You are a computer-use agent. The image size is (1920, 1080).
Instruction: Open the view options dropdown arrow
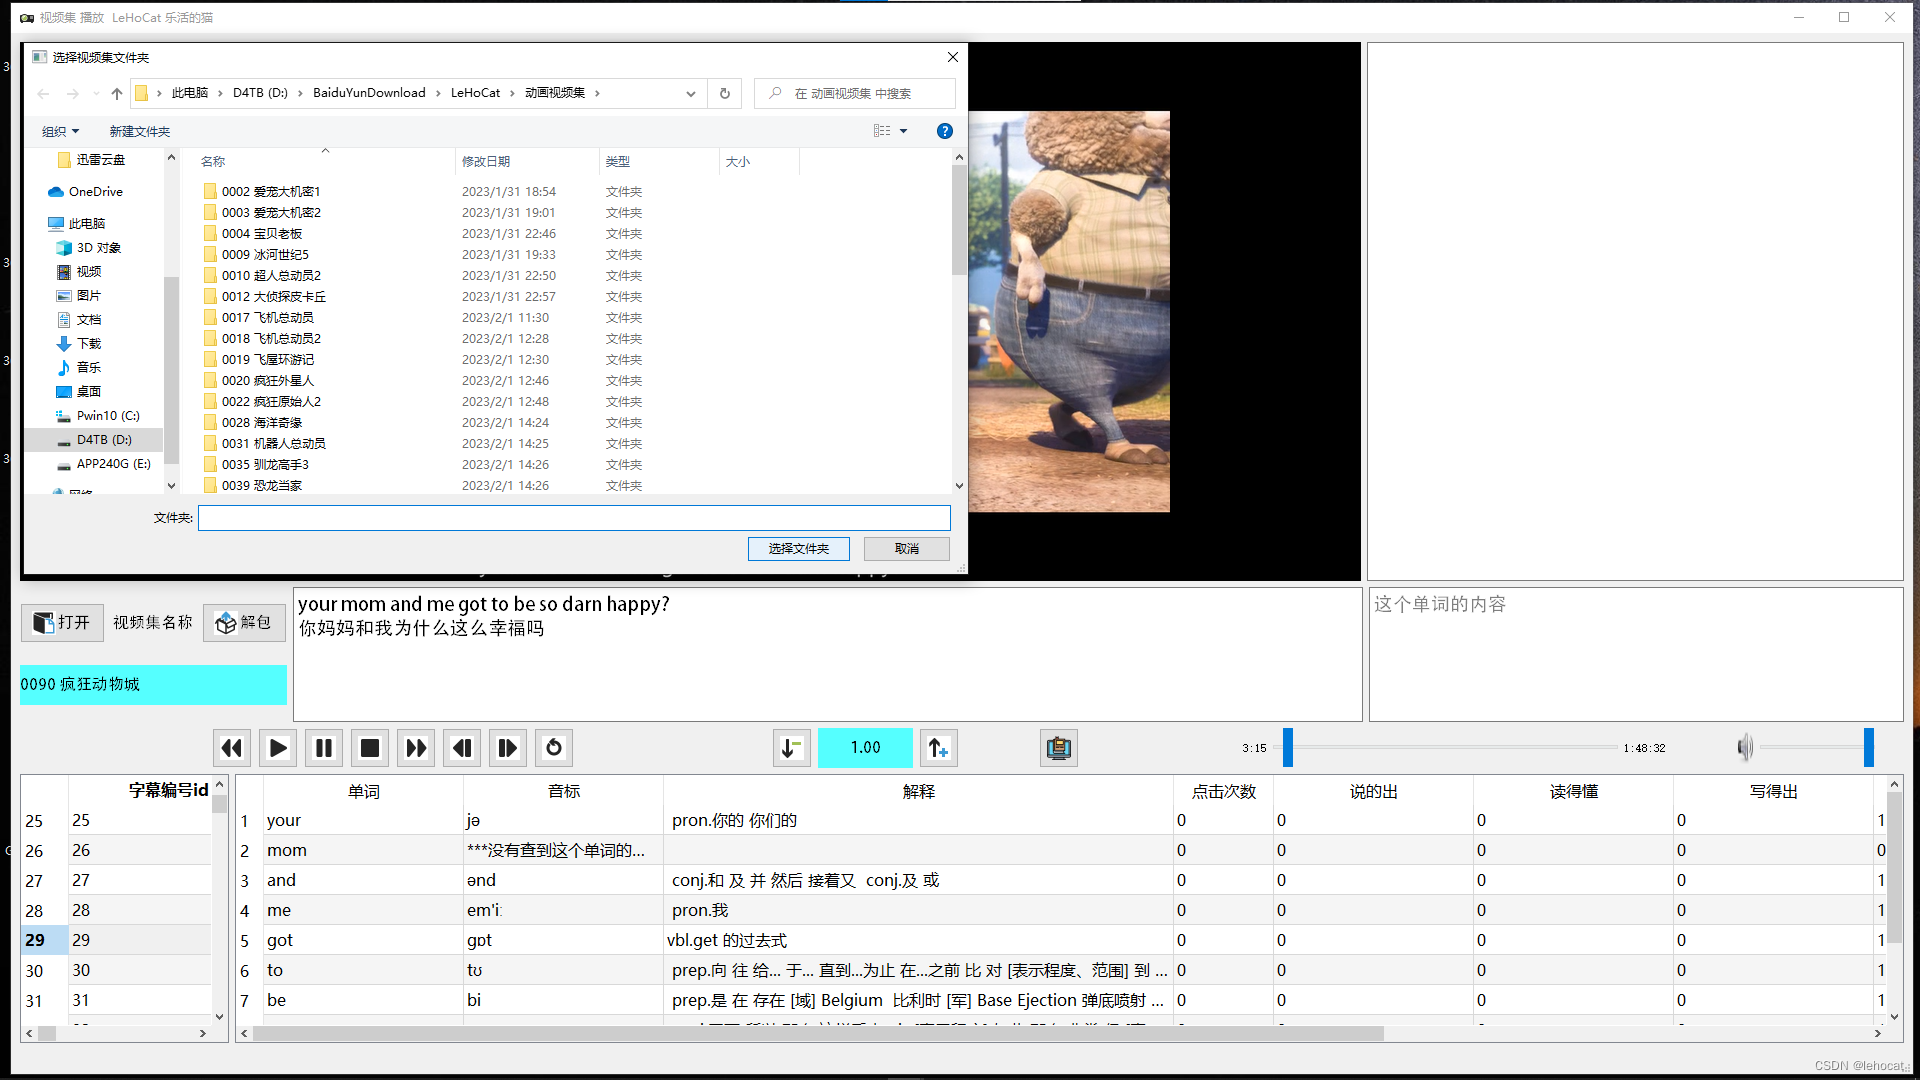903,131
